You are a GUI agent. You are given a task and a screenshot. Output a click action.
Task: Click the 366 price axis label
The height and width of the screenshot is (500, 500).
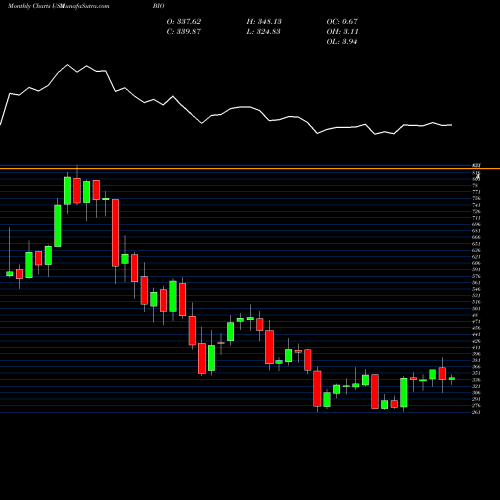pos(476,367)
